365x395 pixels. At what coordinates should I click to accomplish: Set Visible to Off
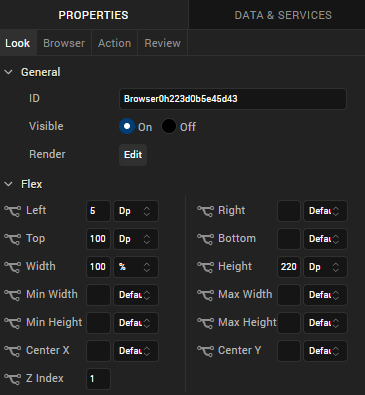point(169,126)
